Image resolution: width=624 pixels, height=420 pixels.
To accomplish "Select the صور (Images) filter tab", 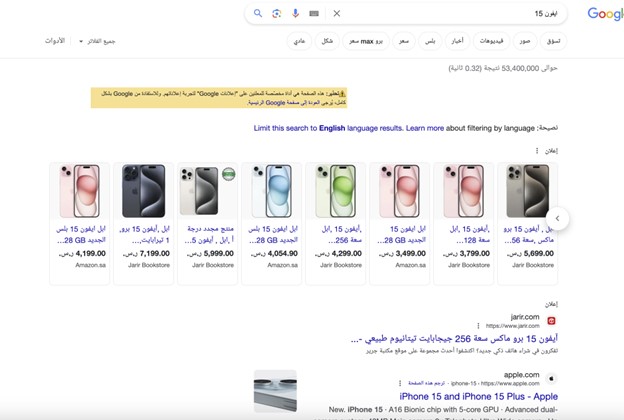I will coord(525,41).
